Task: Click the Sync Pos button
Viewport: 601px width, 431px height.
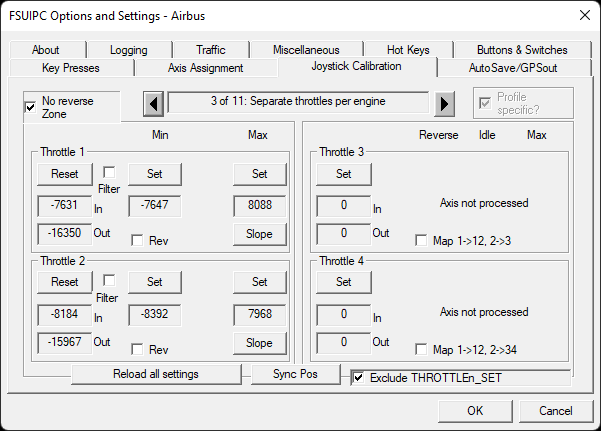Action: 295,374
